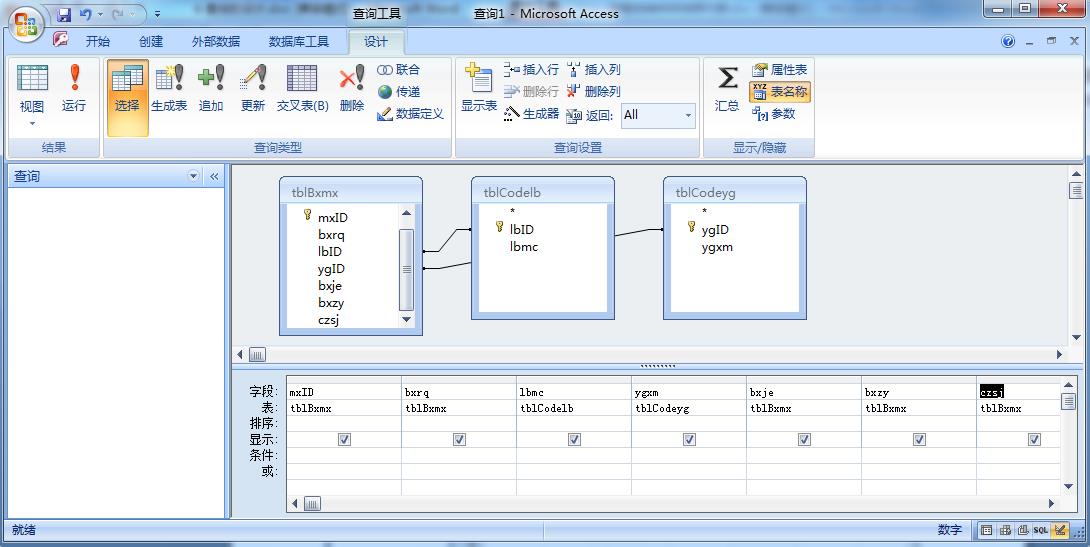Select the ygxm field in tblCodeyg
This screenshot has height=547, width=1090.
pyautogui.click(x=717, y=247)
